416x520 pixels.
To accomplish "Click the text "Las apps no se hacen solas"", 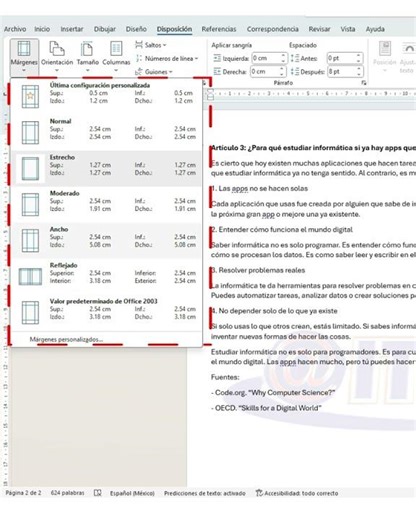I will click(x=263, y=188).
